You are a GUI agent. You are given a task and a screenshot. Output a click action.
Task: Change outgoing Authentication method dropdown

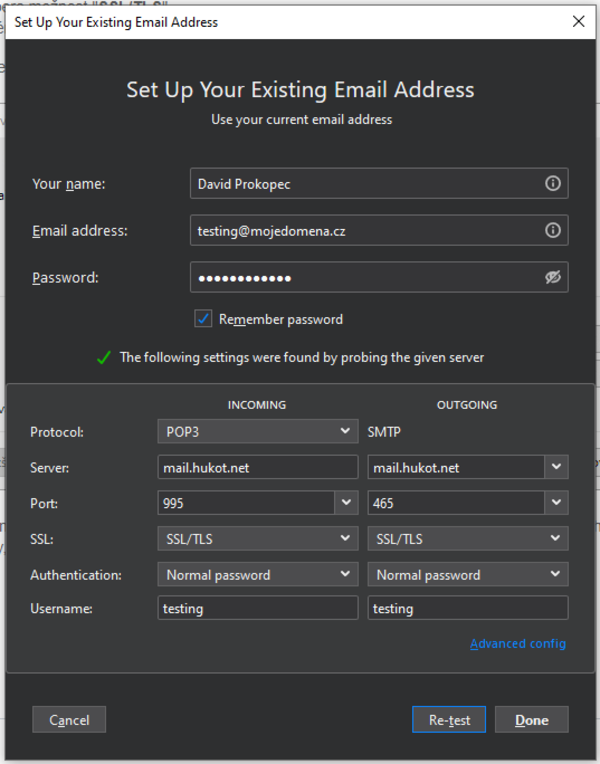[x=467, y=575]
